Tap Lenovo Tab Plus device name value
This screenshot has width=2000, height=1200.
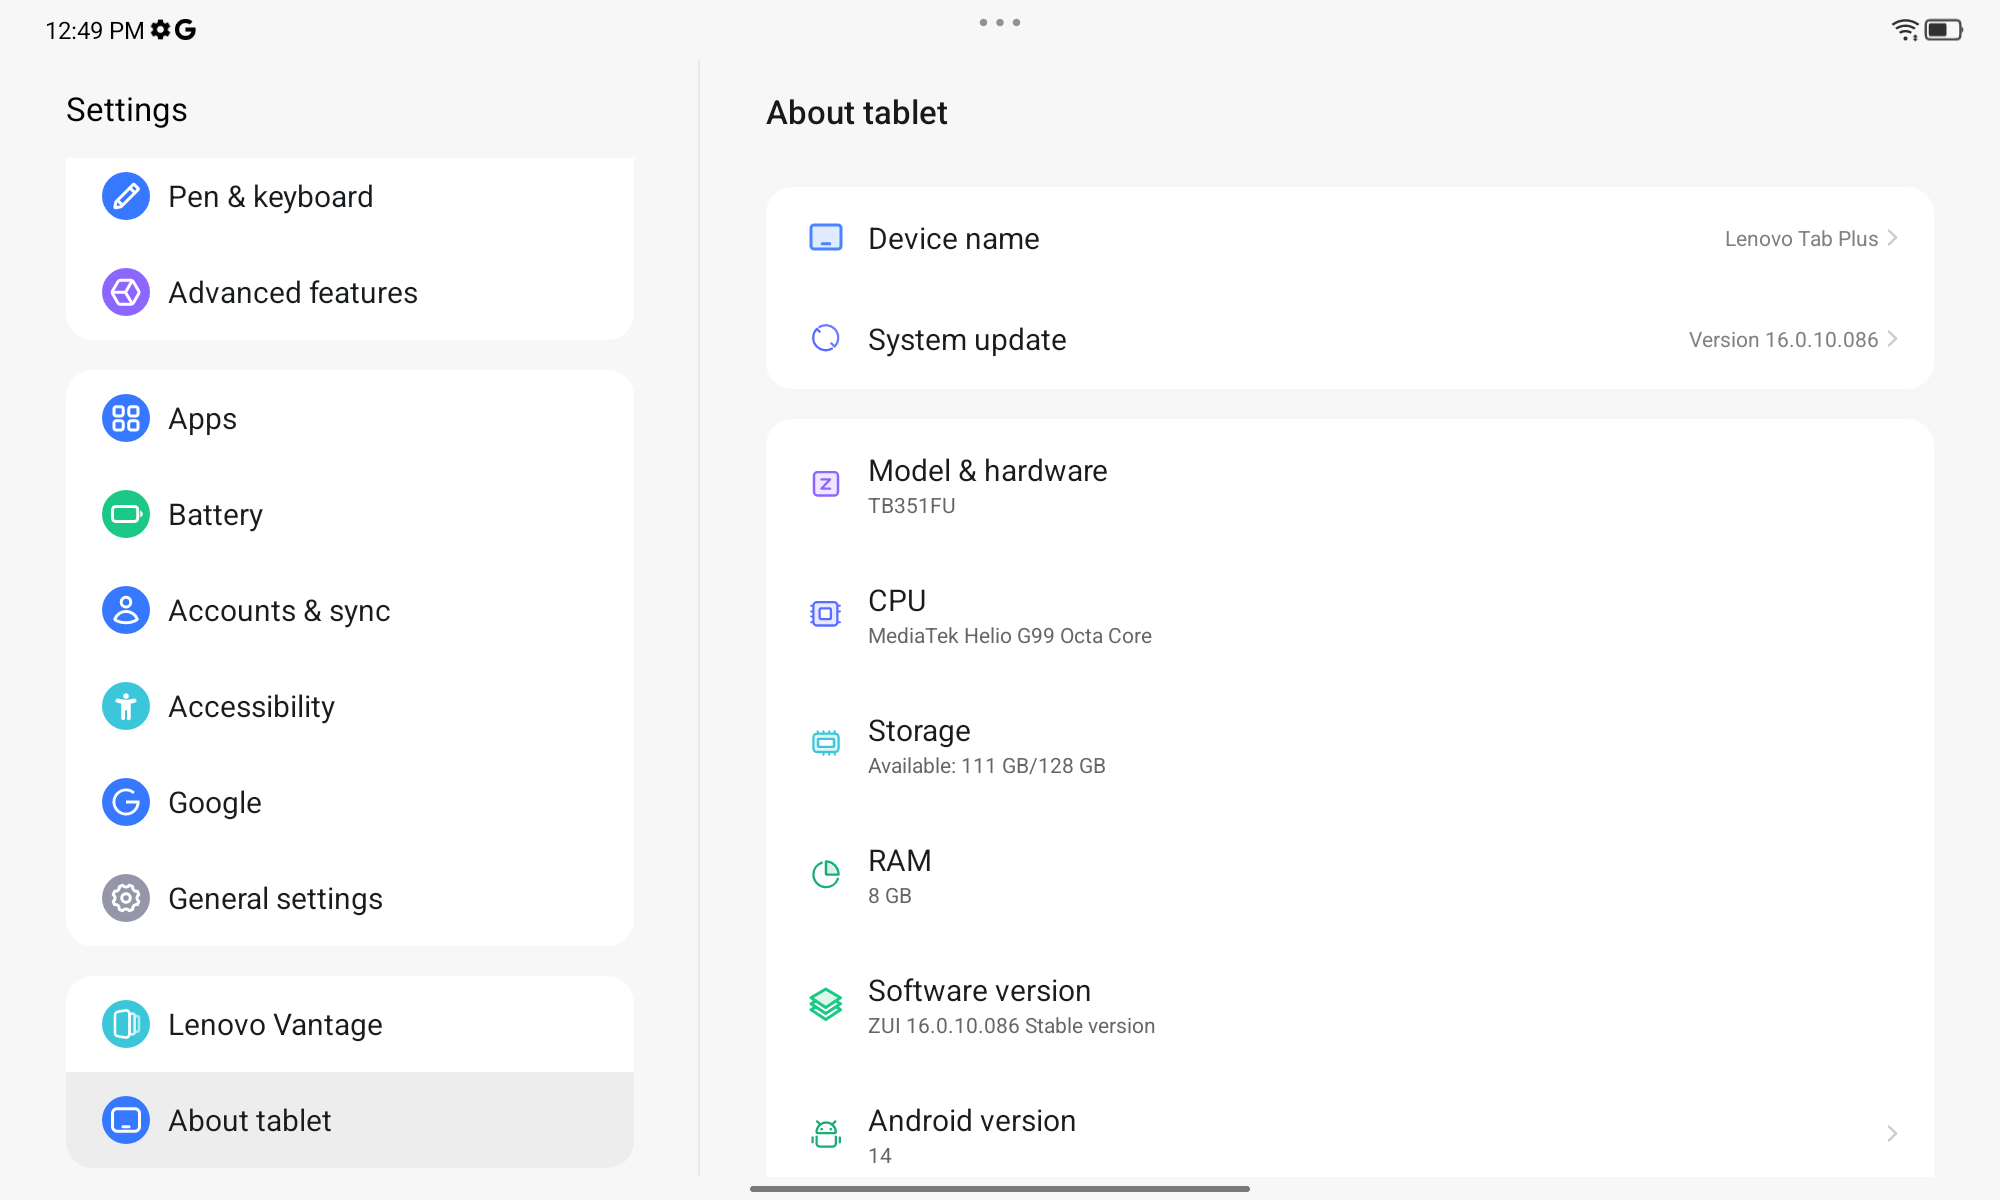pyautogui.click(x=1801, y=239)
